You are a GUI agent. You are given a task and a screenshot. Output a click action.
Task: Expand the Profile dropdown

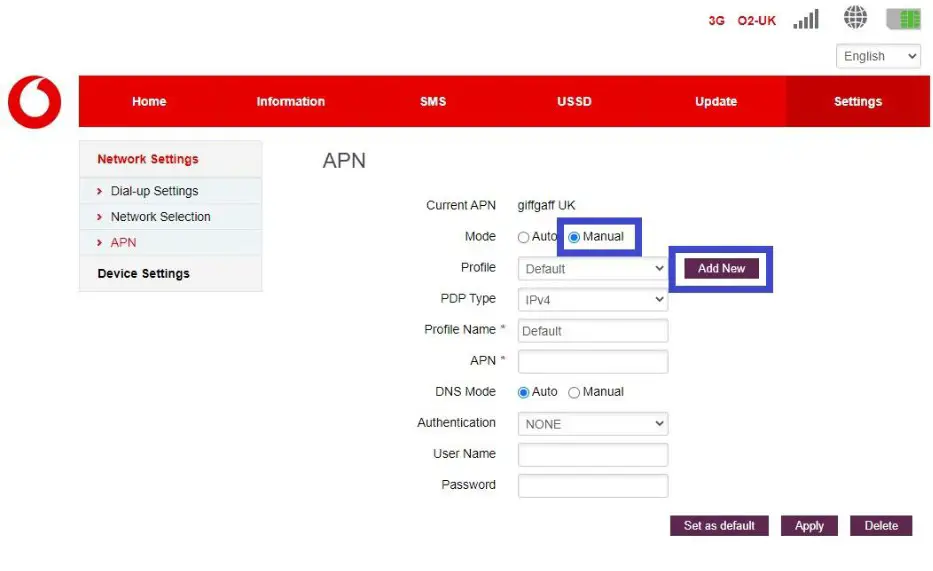(x=592, y=269)
